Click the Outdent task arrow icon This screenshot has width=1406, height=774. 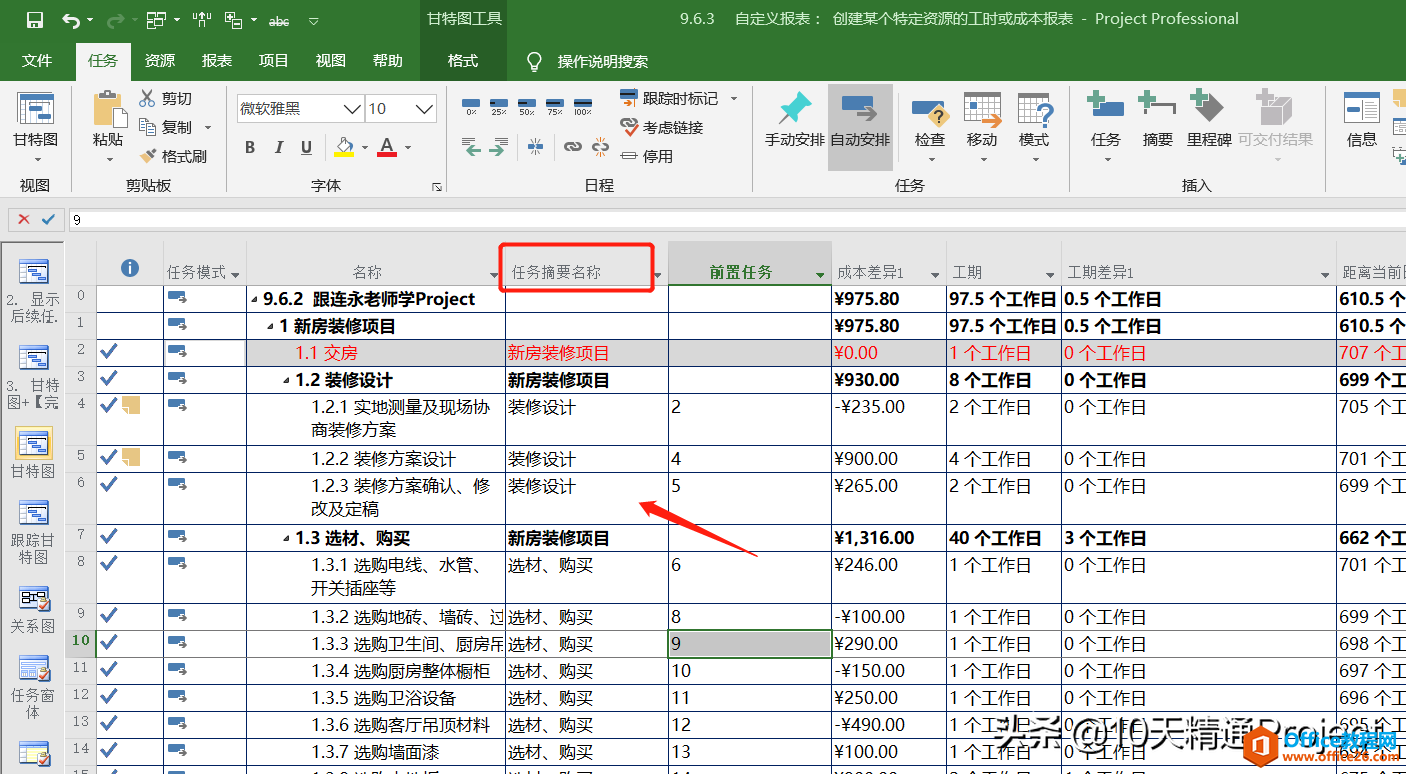point(472,147)
